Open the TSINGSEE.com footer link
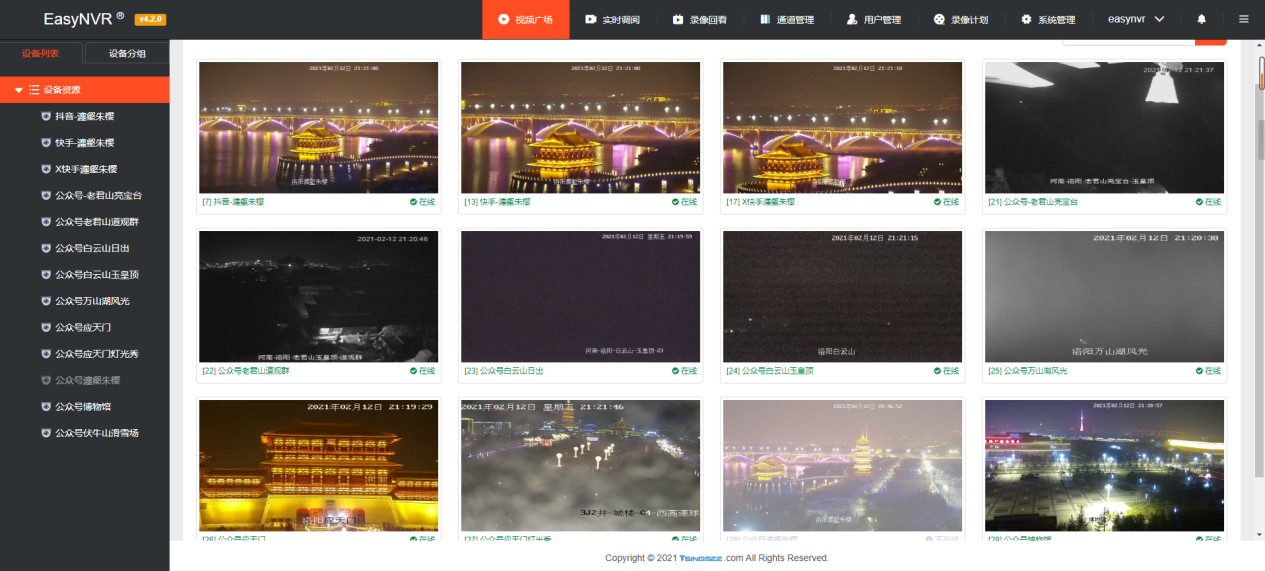This screenshot has width=1265, height=571. 711,558
